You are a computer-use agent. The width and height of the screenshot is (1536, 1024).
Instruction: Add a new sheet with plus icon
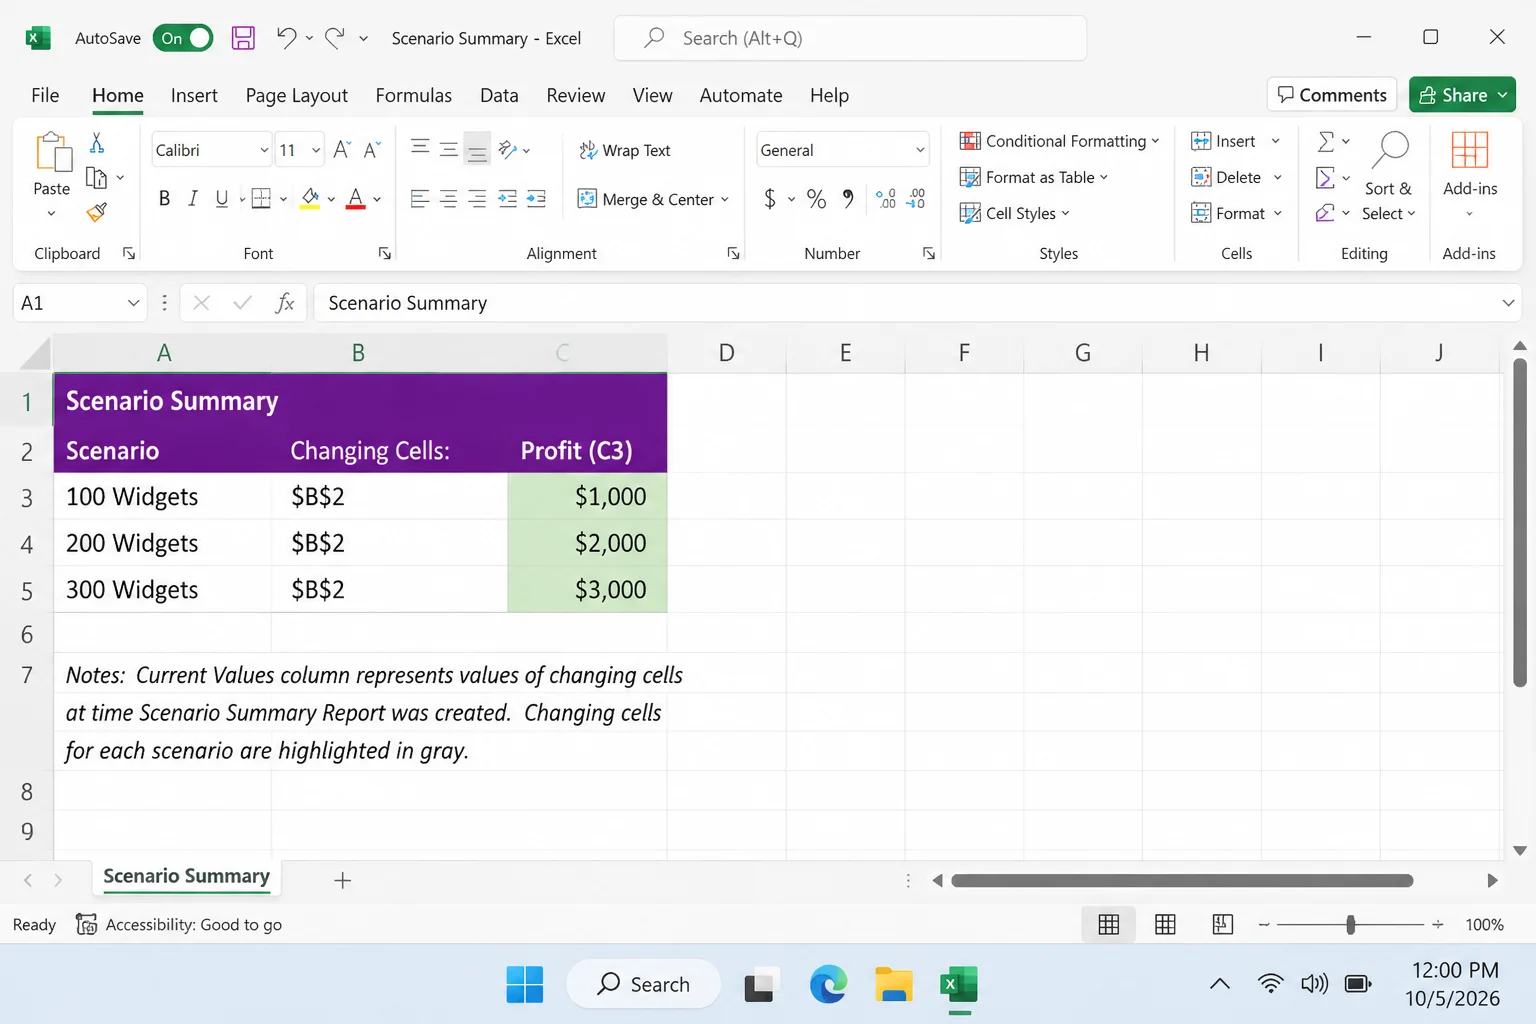342,880
